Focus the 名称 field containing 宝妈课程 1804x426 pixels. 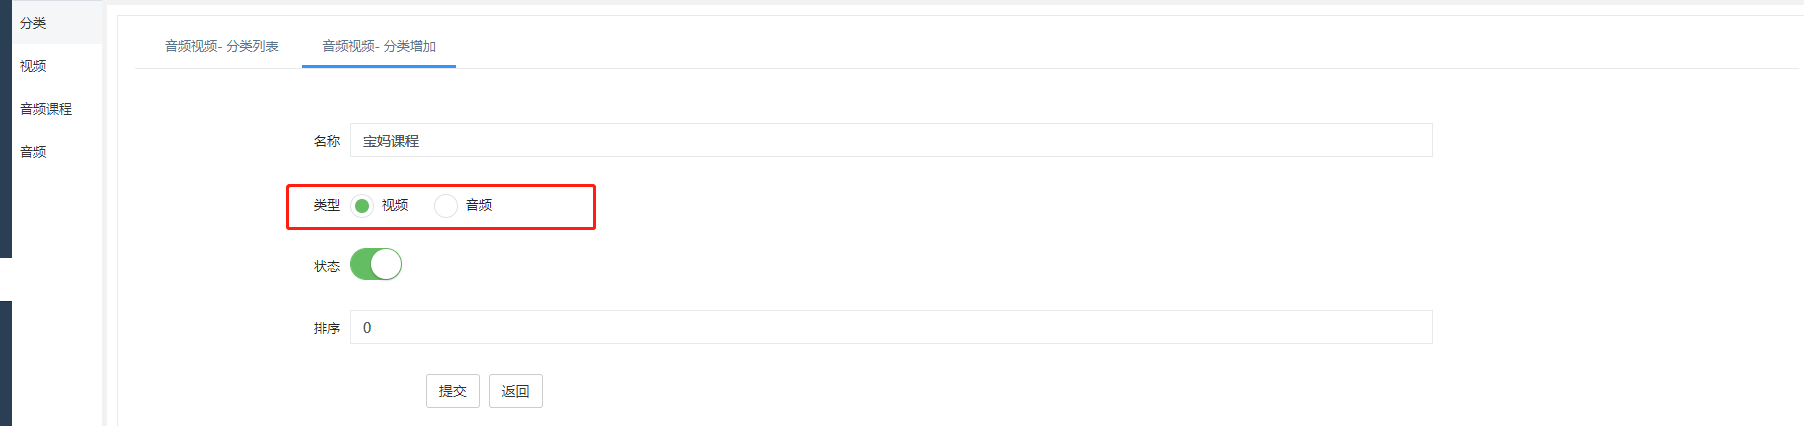(x=891, y=140)
